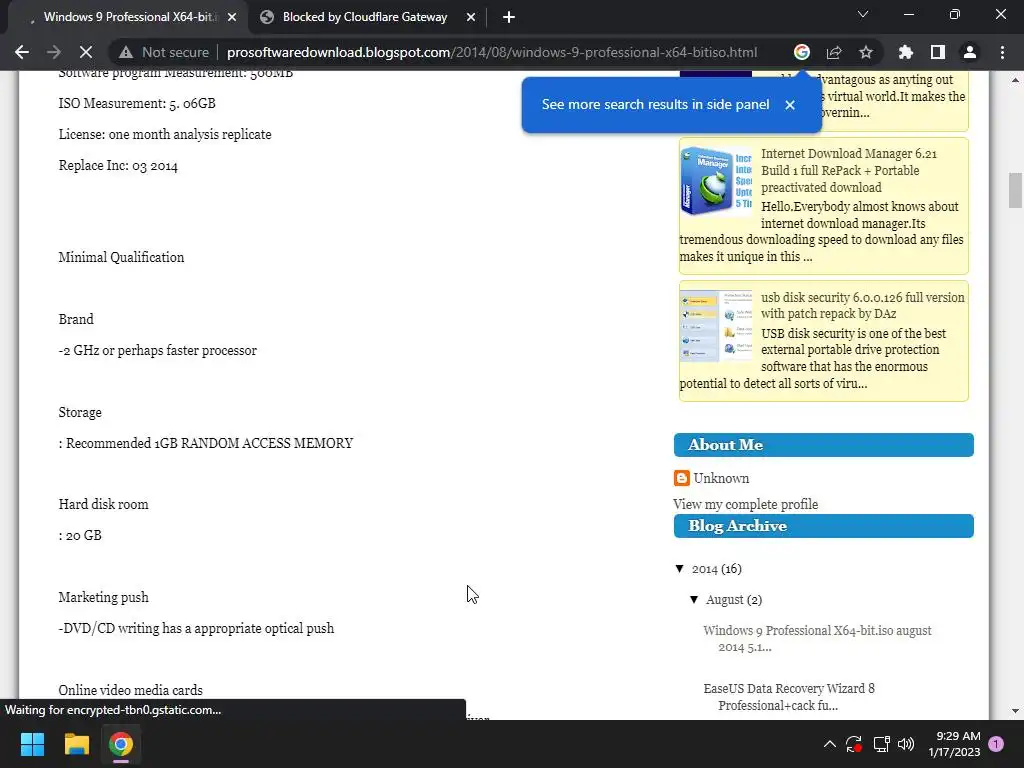Screen dimensions: 1024x768
Task: Close the Windows 9 Professional tab
Action: (232, 18)
